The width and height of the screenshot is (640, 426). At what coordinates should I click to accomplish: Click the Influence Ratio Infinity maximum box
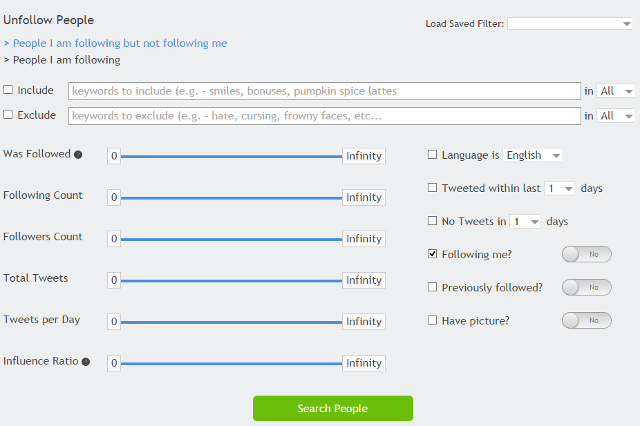click(364, 363)
